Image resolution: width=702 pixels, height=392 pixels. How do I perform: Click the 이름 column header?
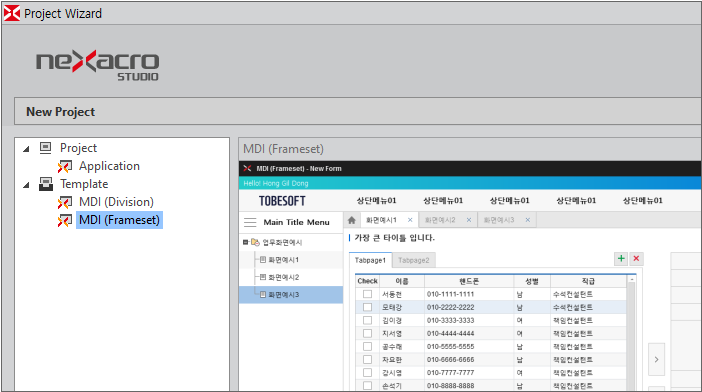[x=402, y=281]
